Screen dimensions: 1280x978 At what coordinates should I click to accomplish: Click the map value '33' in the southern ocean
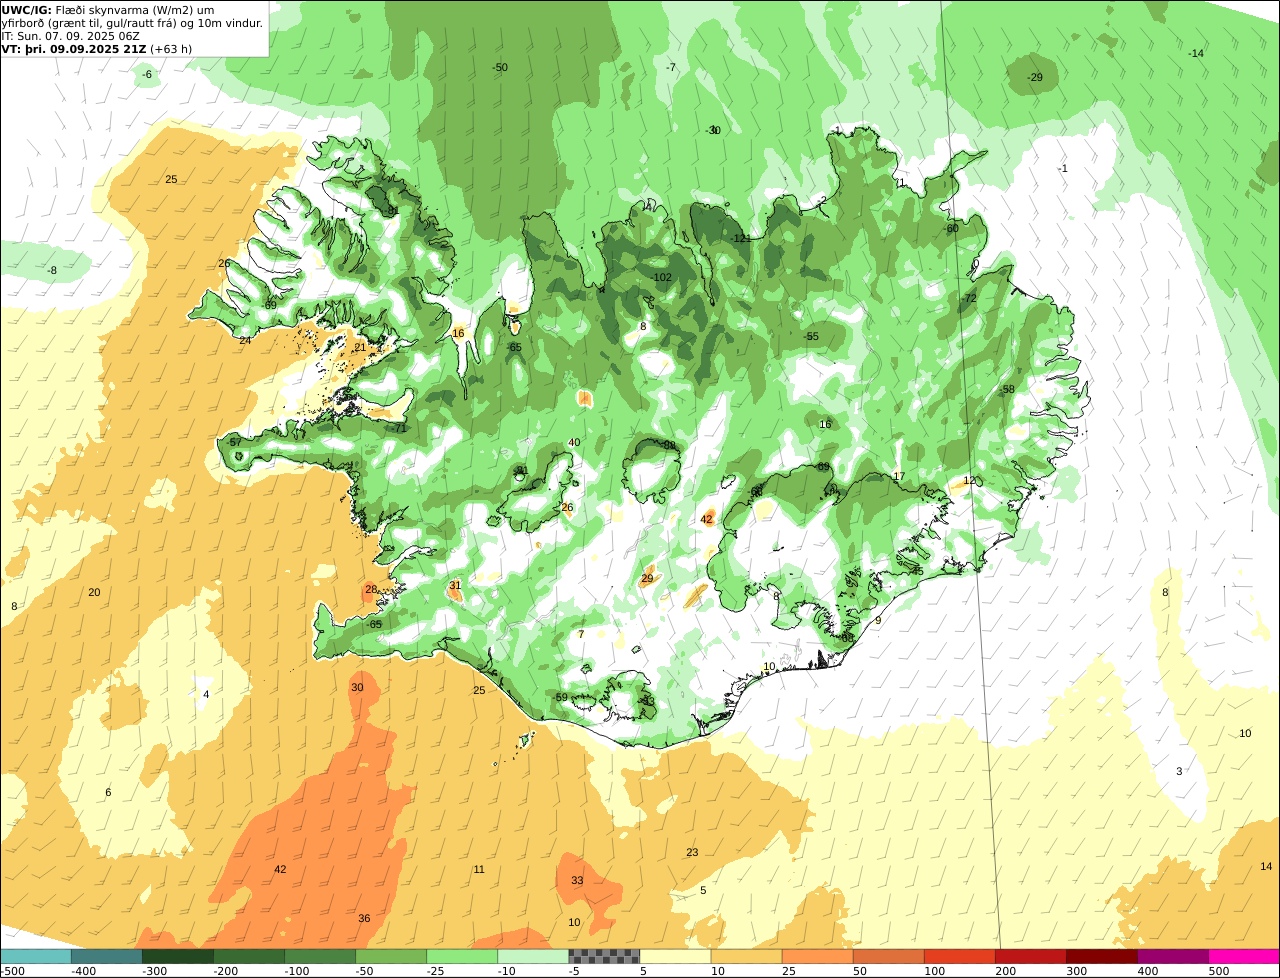click(577, 880)
